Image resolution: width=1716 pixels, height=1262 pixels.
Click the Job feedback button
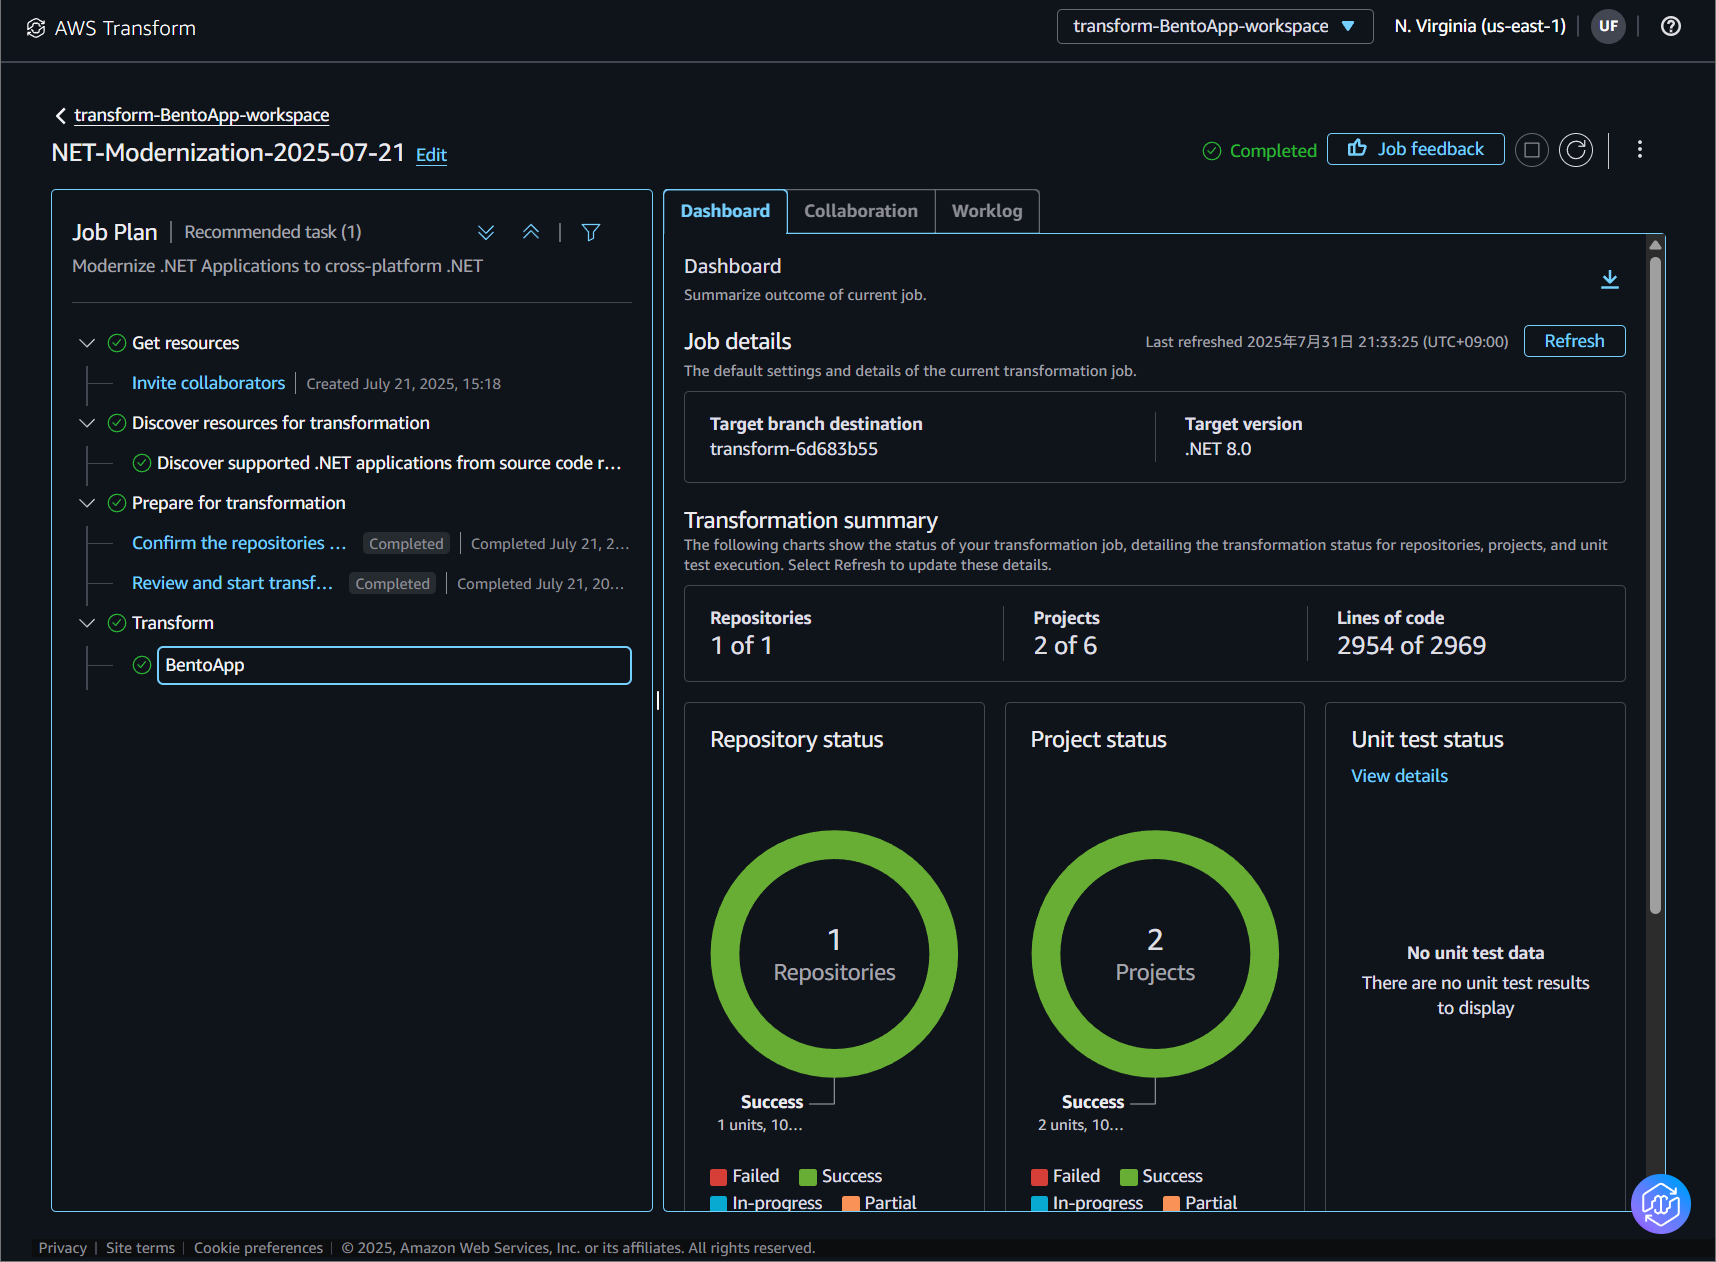(1416, 149)
